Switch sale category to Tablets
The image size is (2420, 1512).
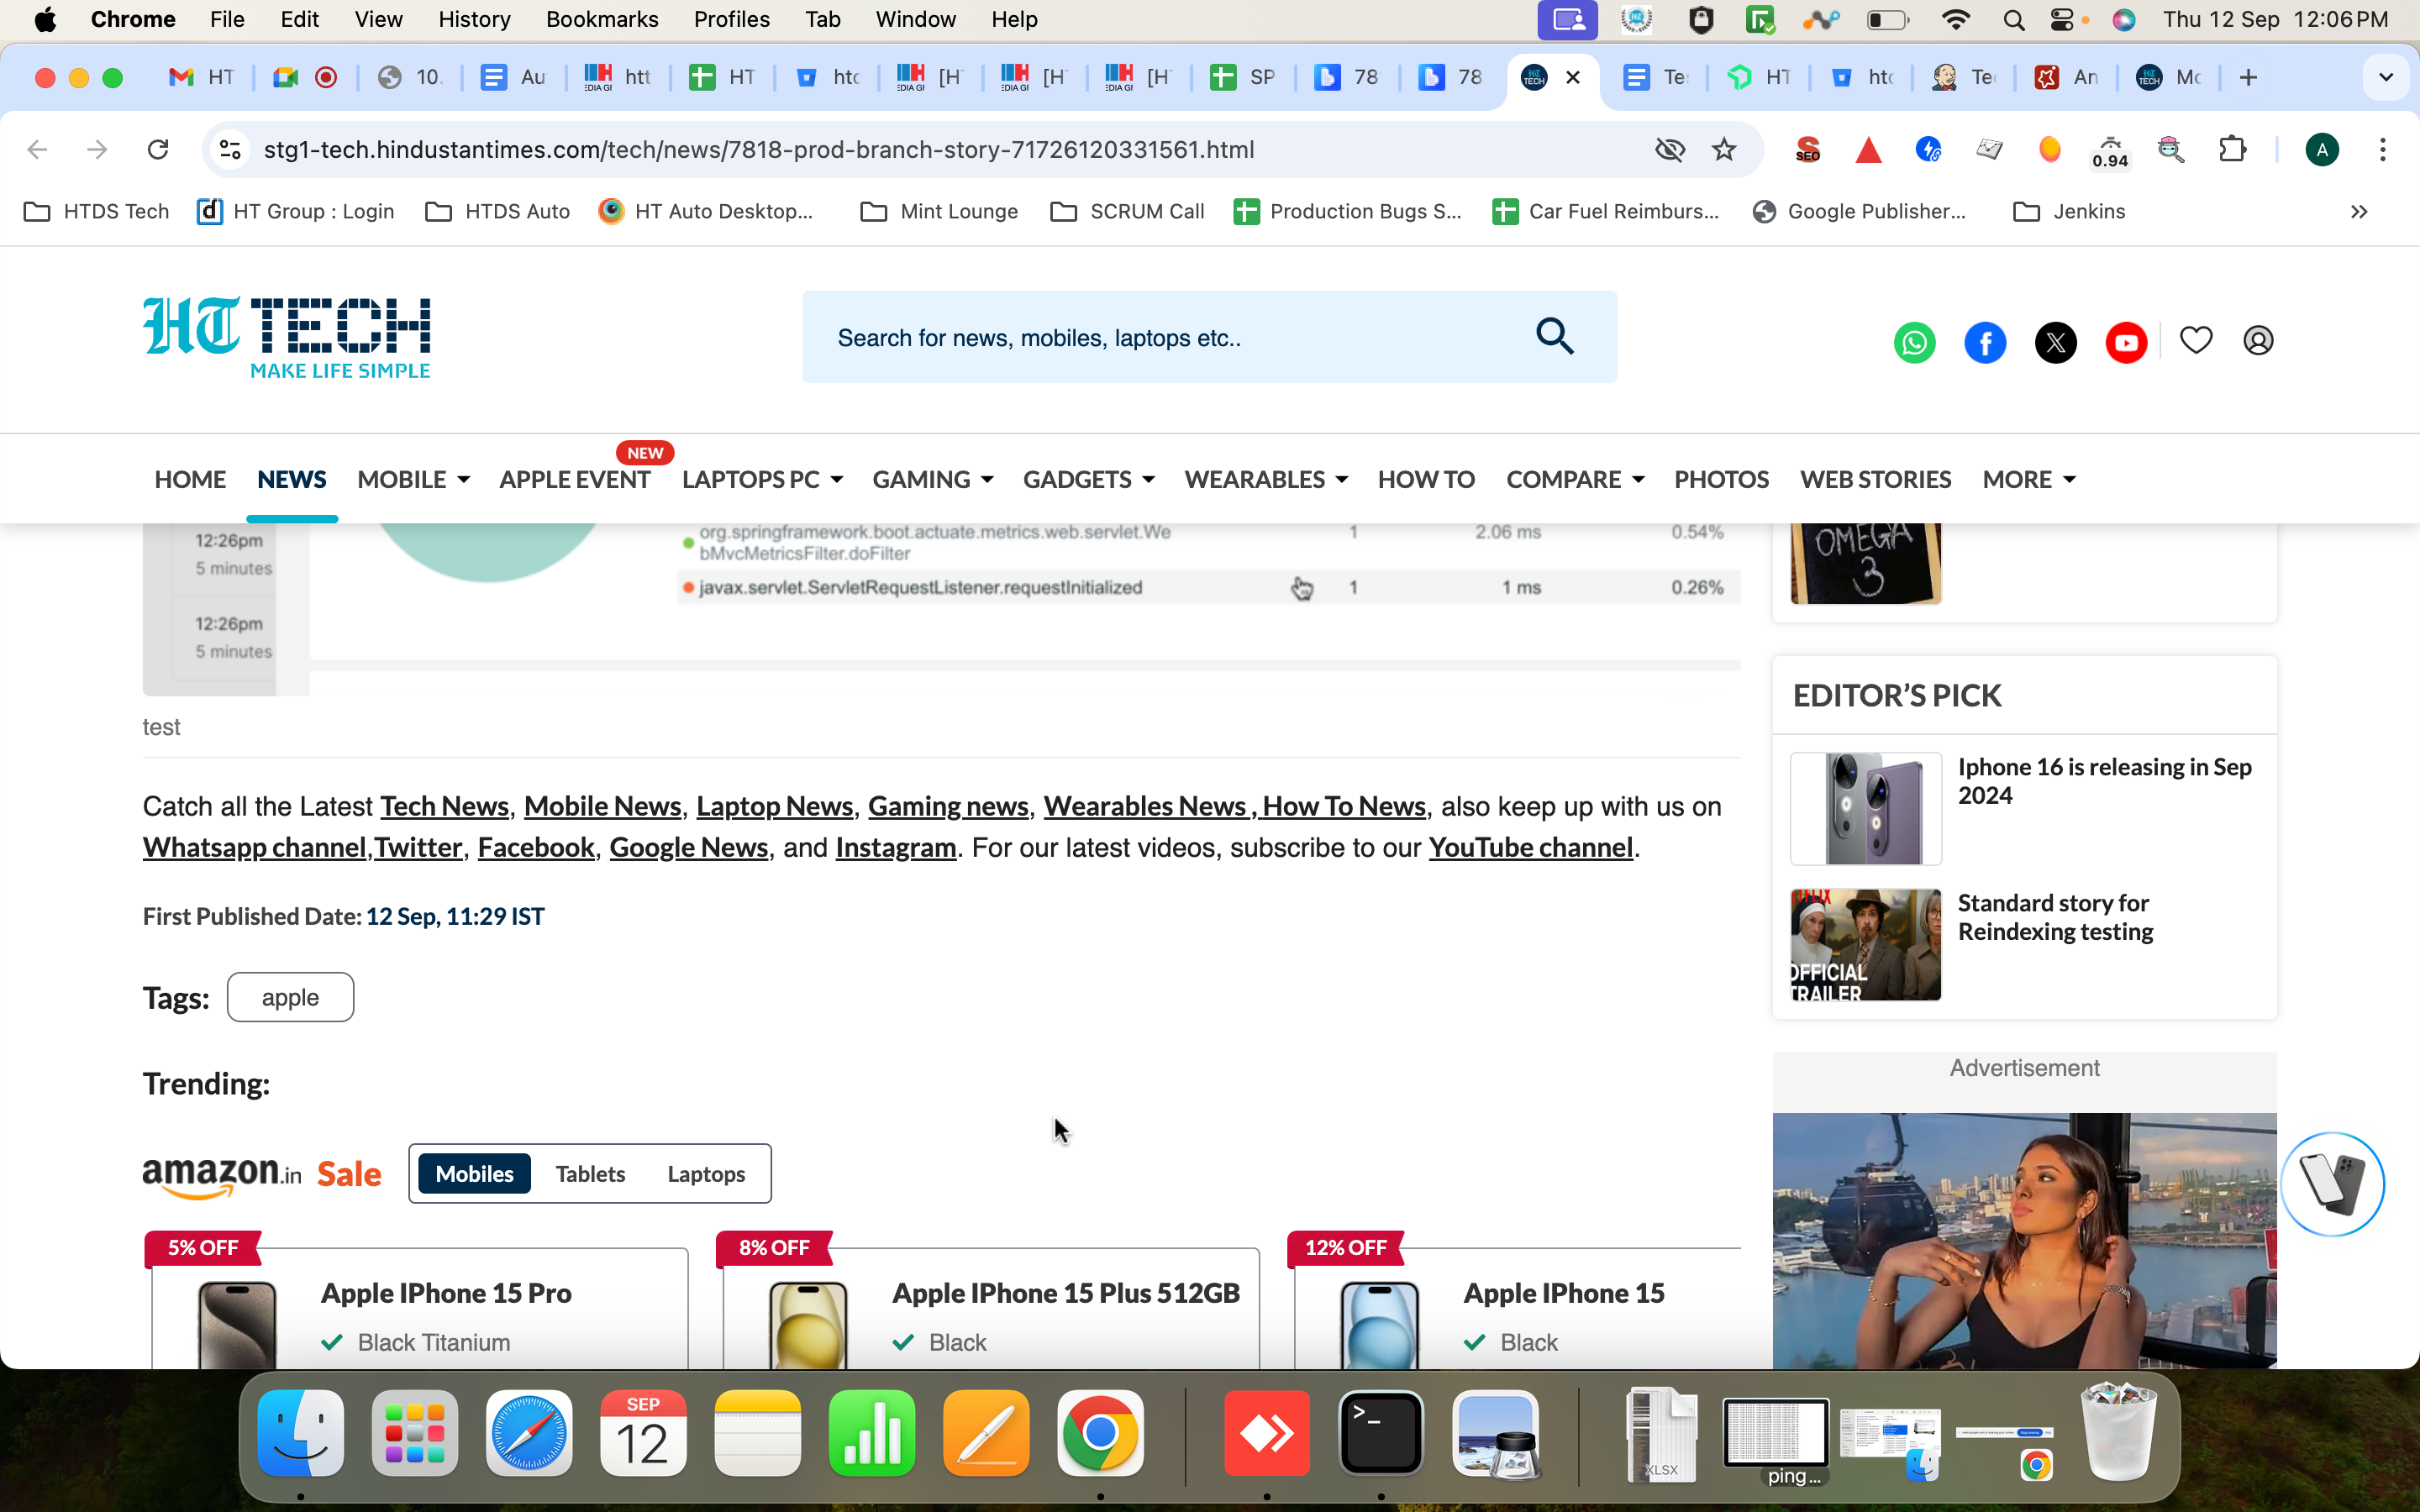[590, 1173]
